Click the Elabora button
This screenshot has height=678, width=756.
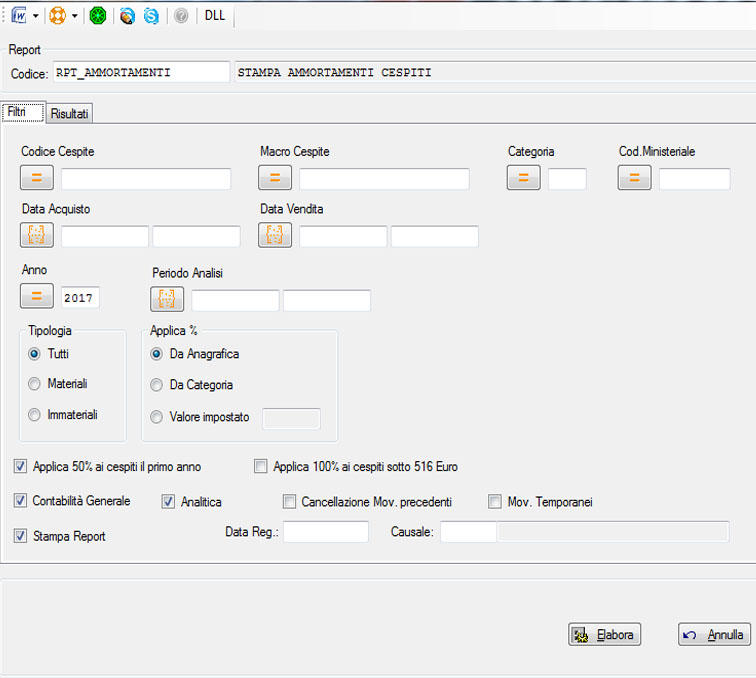605,635
